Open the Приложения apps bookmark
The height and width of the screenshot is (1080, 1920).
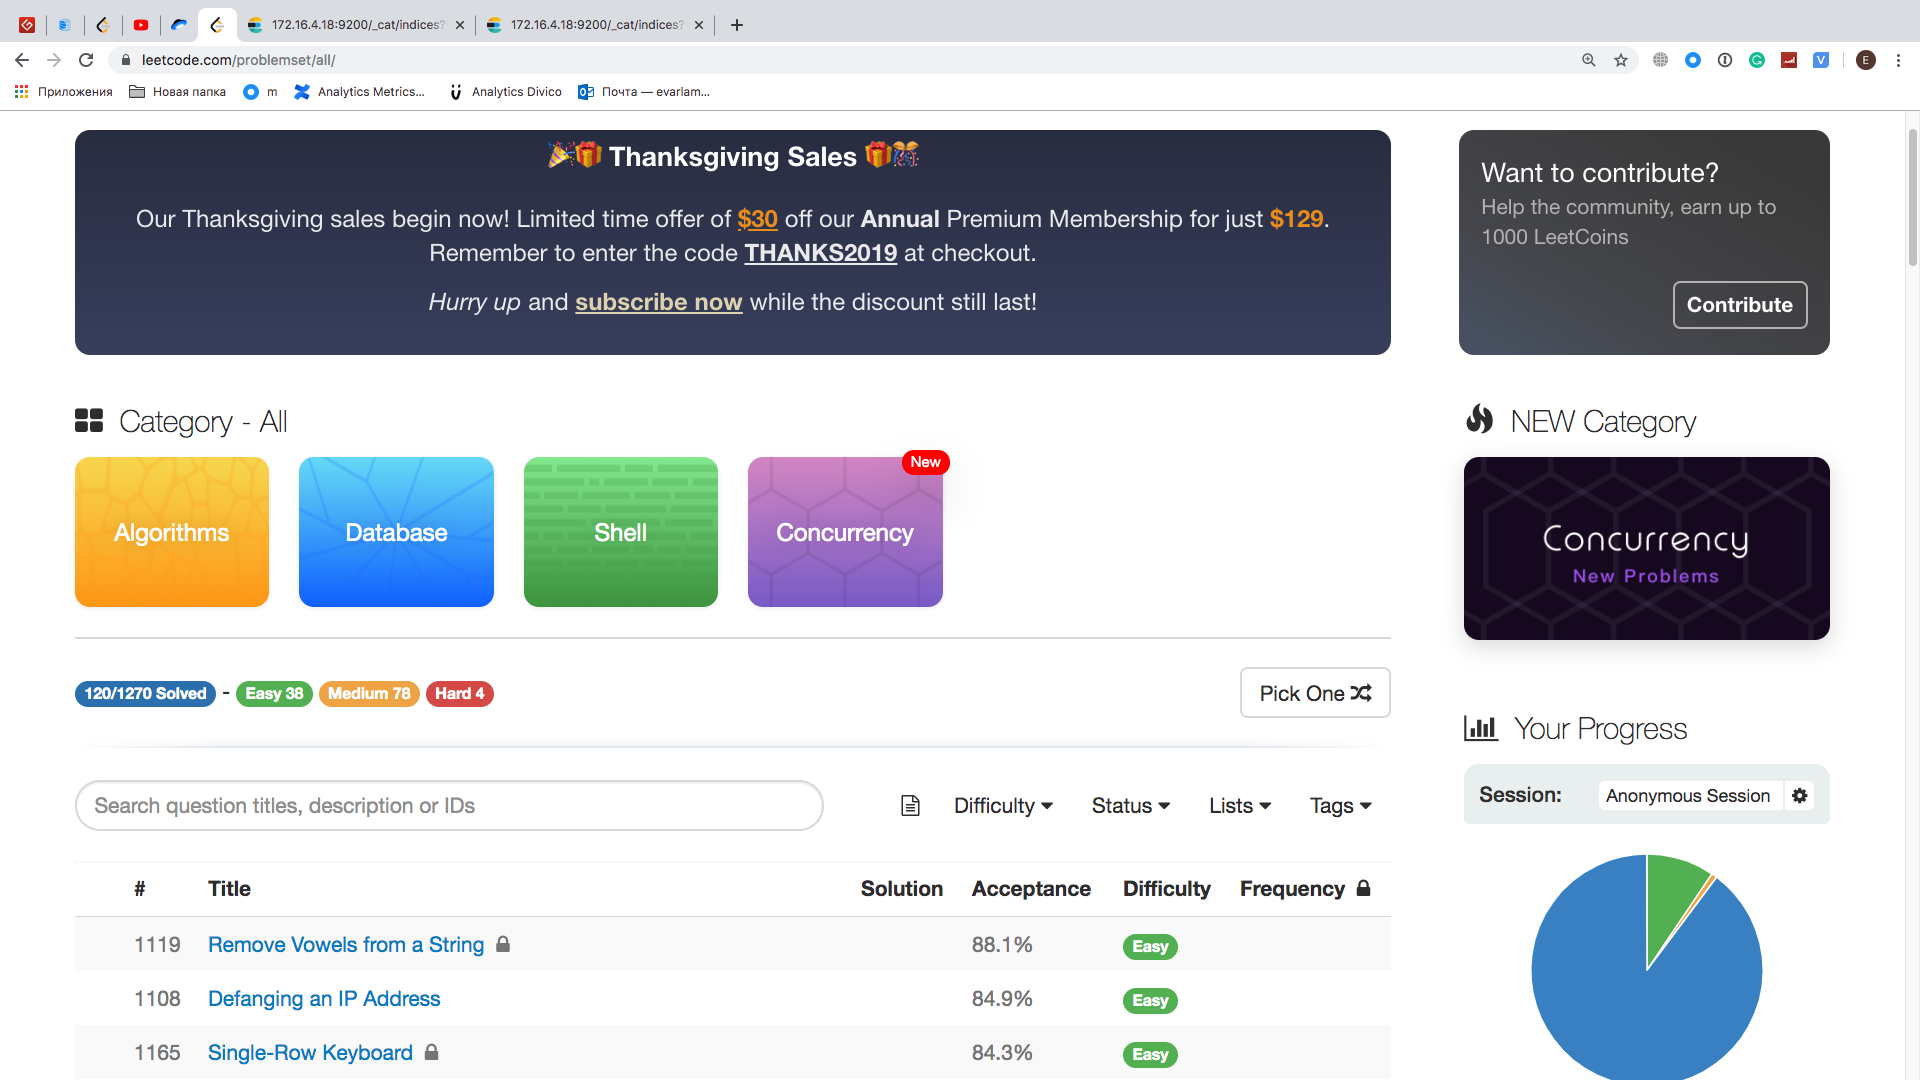click(x=63, y=92)
